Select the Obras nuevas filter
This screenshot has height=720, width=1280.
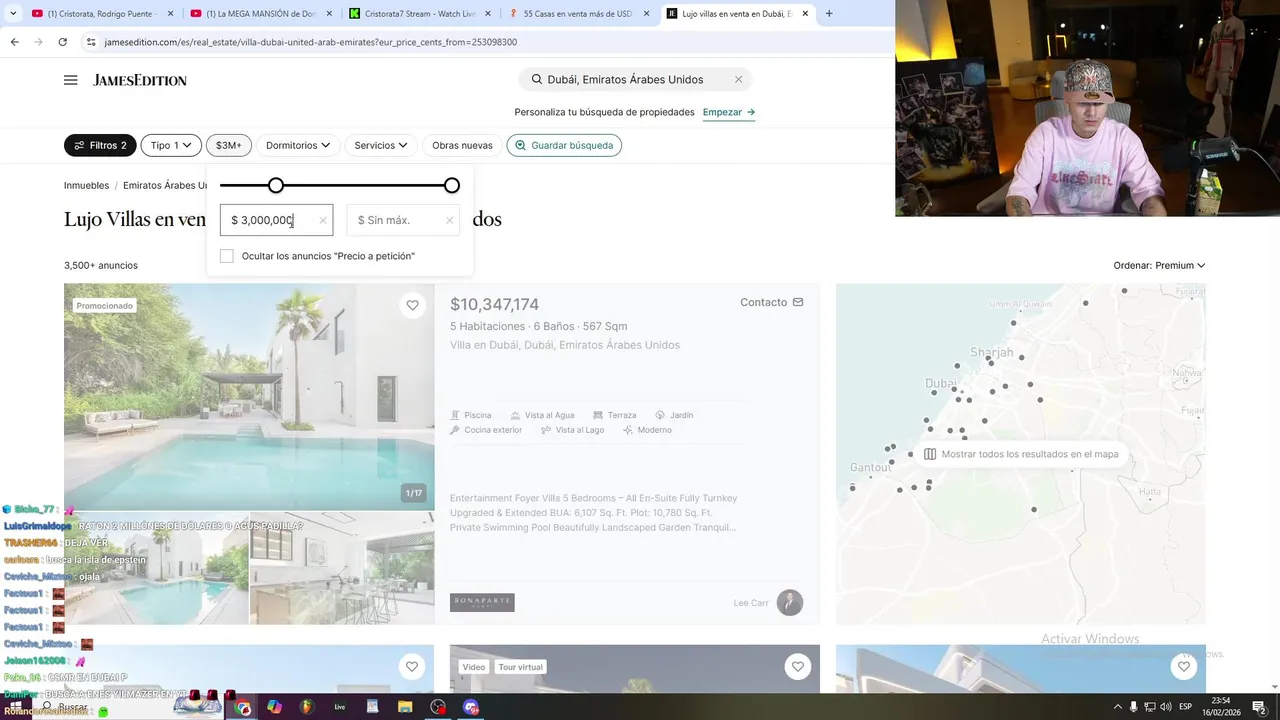(x=462, y=145)
